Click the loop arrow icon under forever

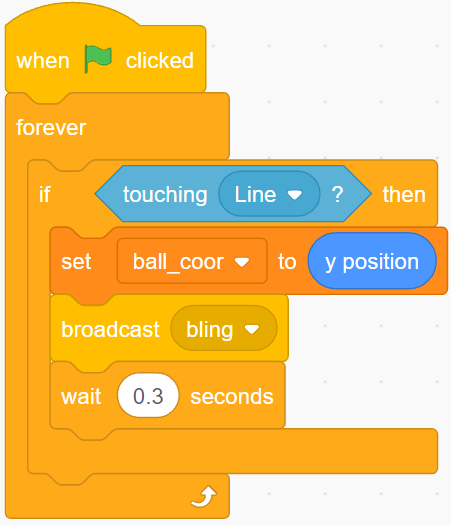(x=204, y=497)
